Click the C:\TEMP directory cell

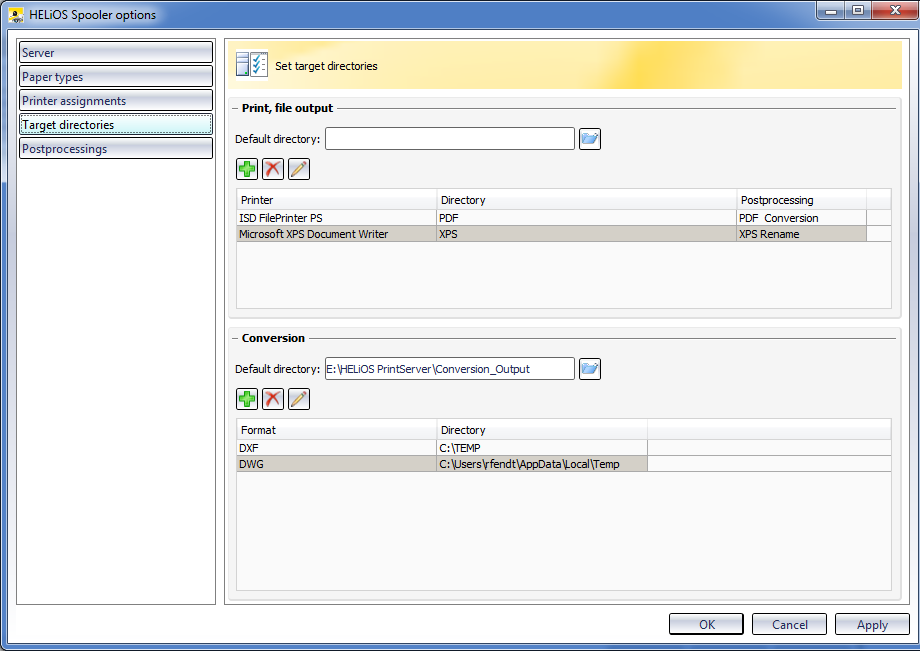coord(542,447)
